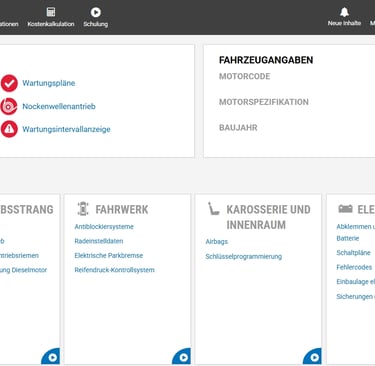Open the Schlüsselprogrammierung link
This screenshot has width=375, height=366.
point(244,257)
